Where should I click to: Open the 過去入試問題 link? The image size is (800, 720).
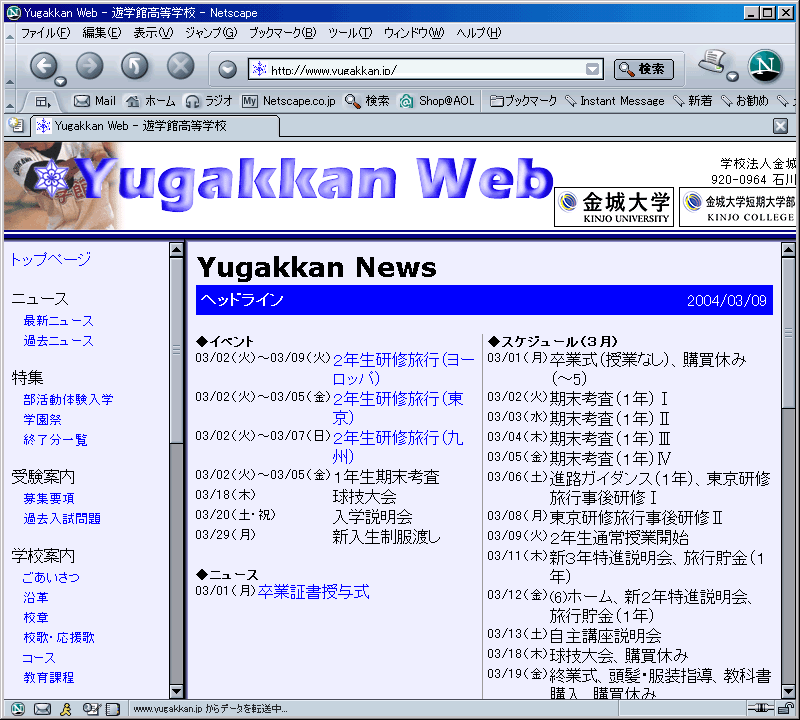click(62, 518)
